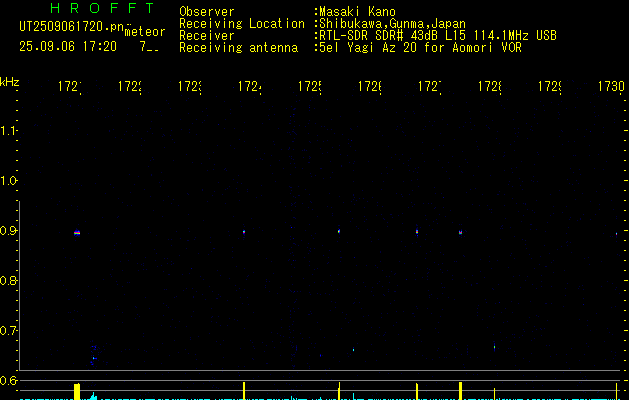
Task: Click the 0.9 kHz echo between 1725 and 1726
Action: click(339, 231)
